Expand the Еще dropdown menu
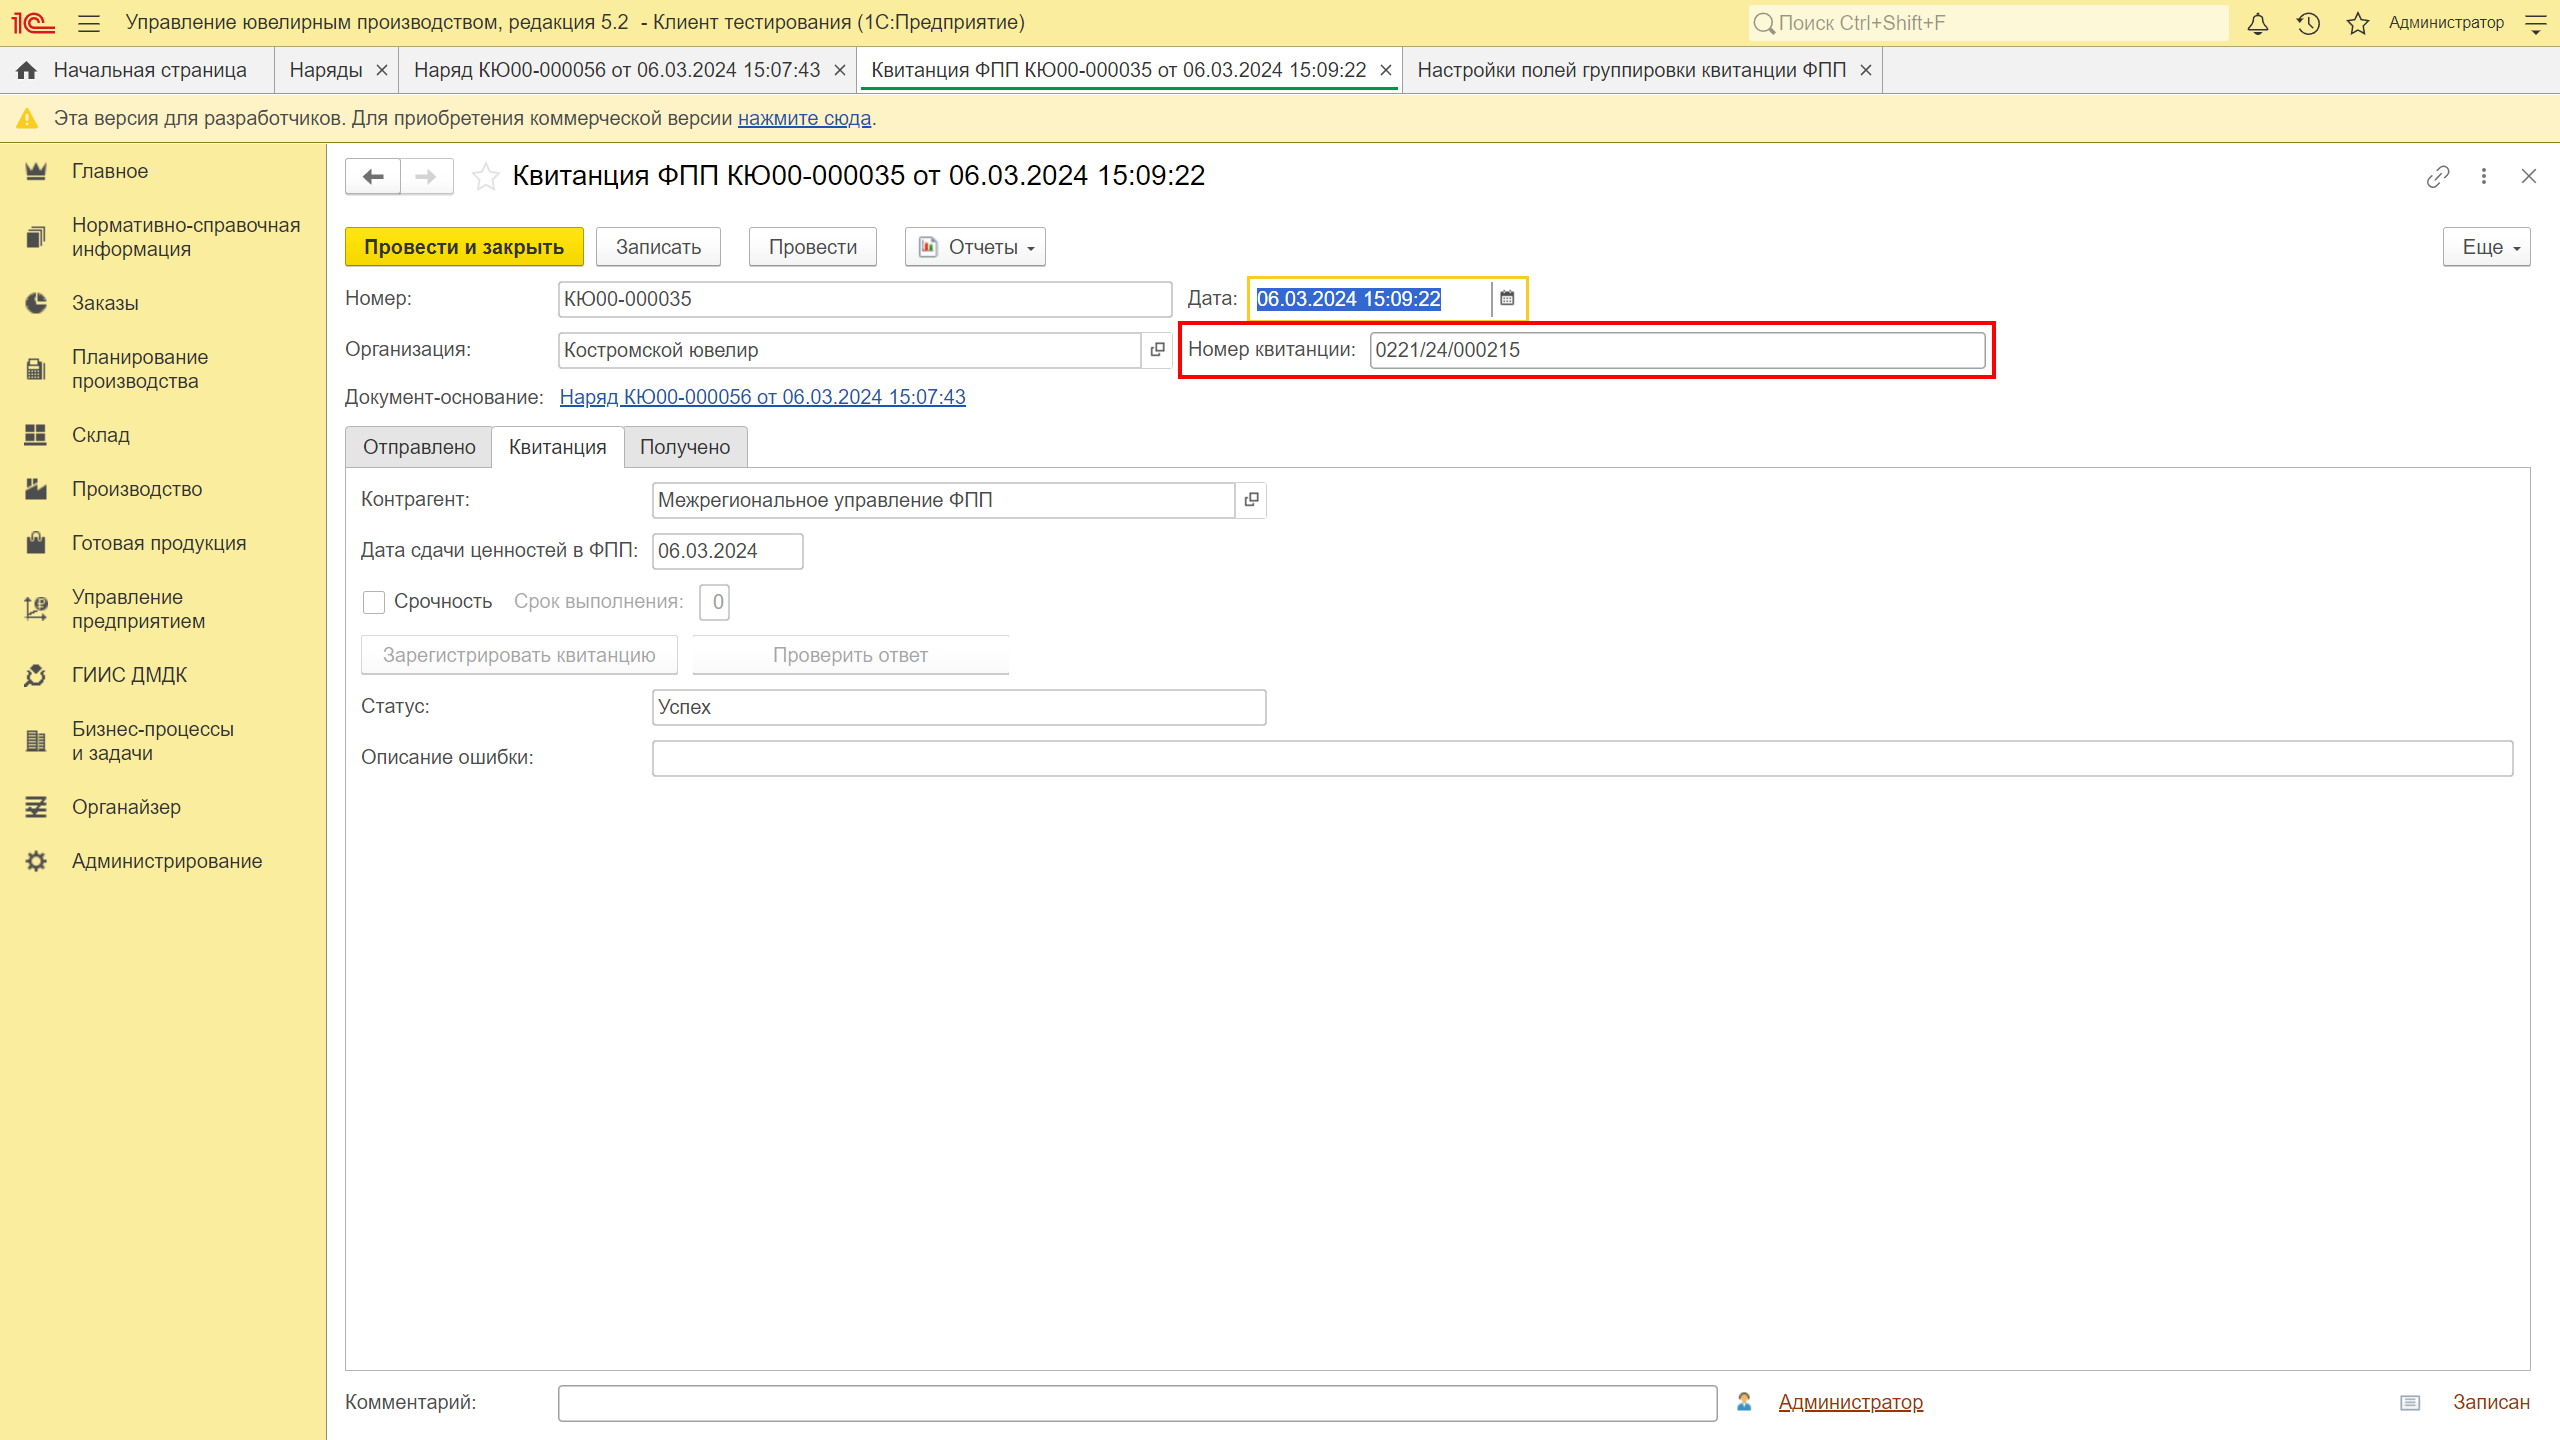Viewport: 2560px width, 1440px height. 2486,247
